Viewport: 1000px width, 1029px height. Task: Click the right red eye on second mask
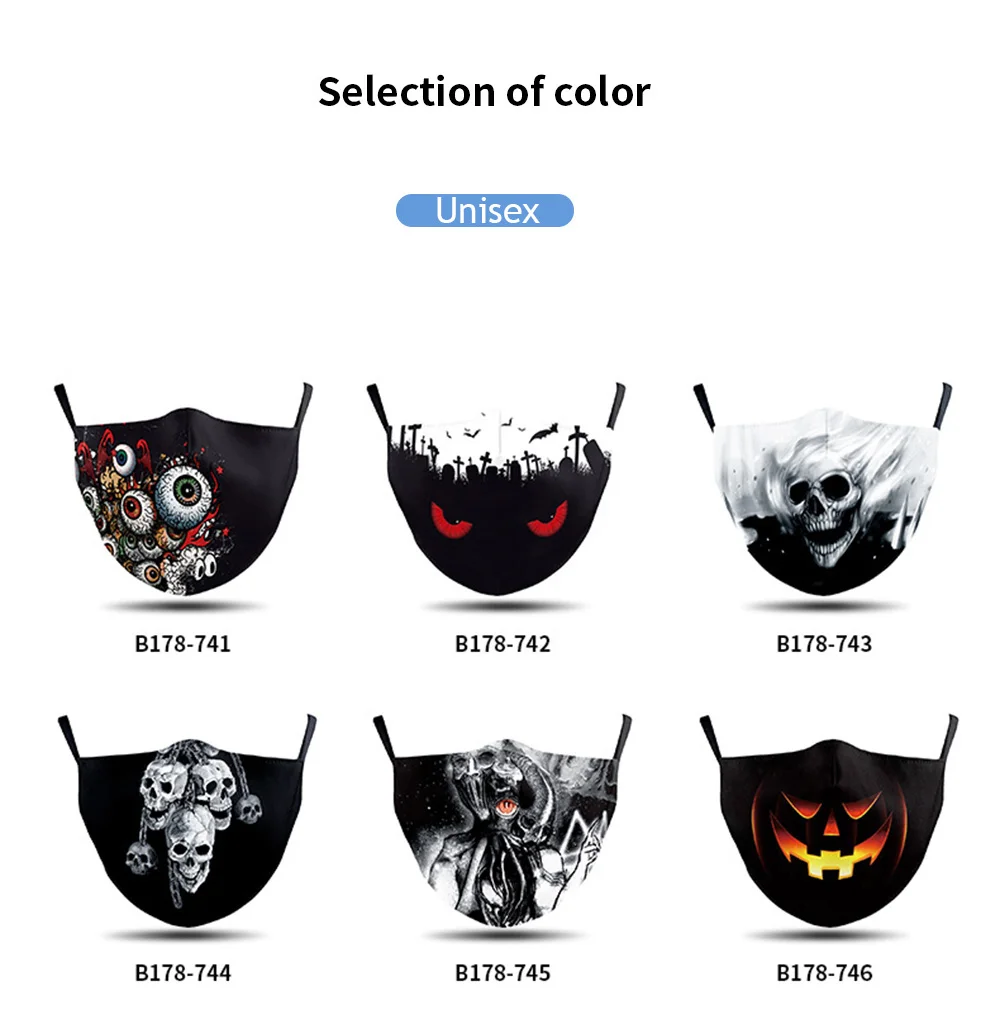(x=548, y=518)
